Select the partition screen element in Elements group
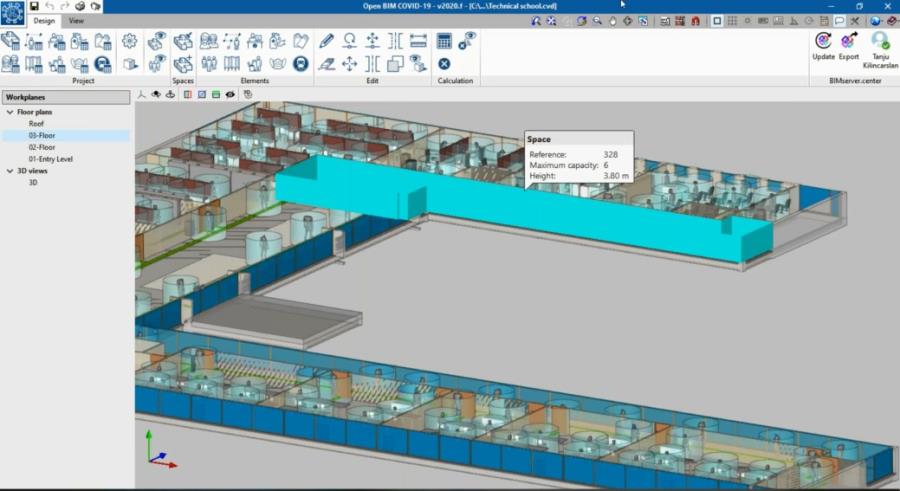Image resolution: width=900 pixels, height=491 pixels. pyautogui.click(x=232, y=64)
